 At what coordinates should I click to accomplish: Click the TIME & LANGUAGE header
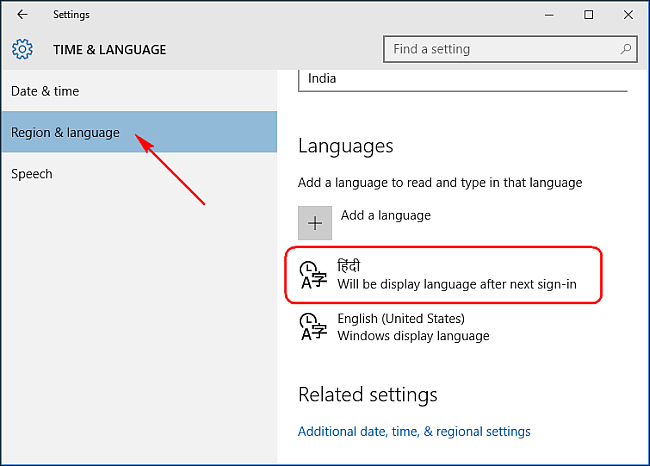tap(109, 49)
